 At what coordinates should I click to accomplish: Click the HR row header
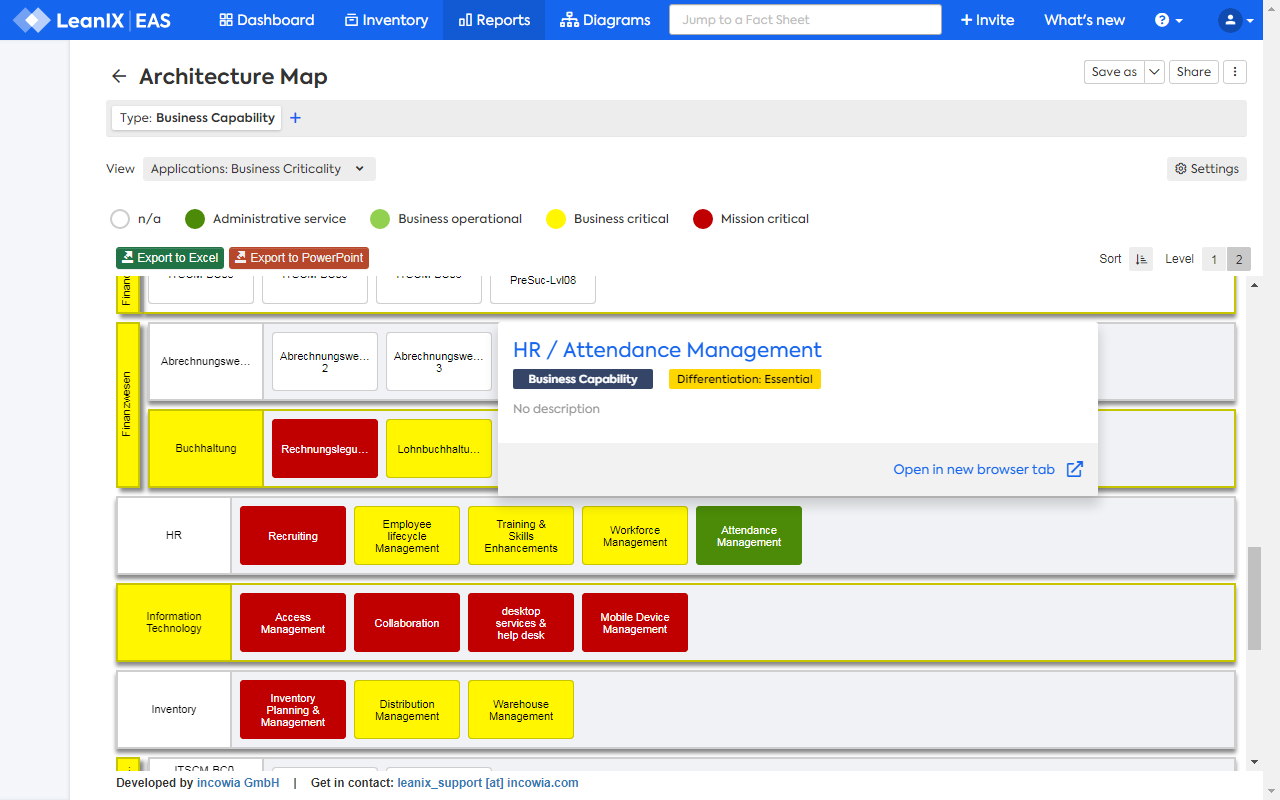[174, 536]
